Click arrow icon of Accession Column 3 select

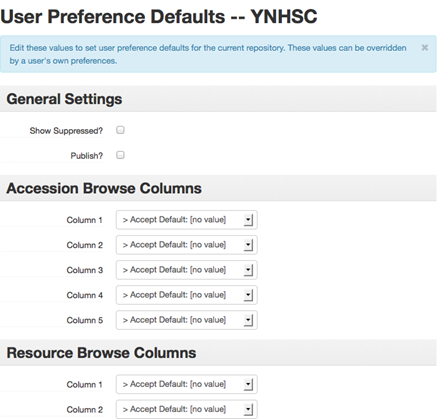pyautogui.click(x=248, y=270)
